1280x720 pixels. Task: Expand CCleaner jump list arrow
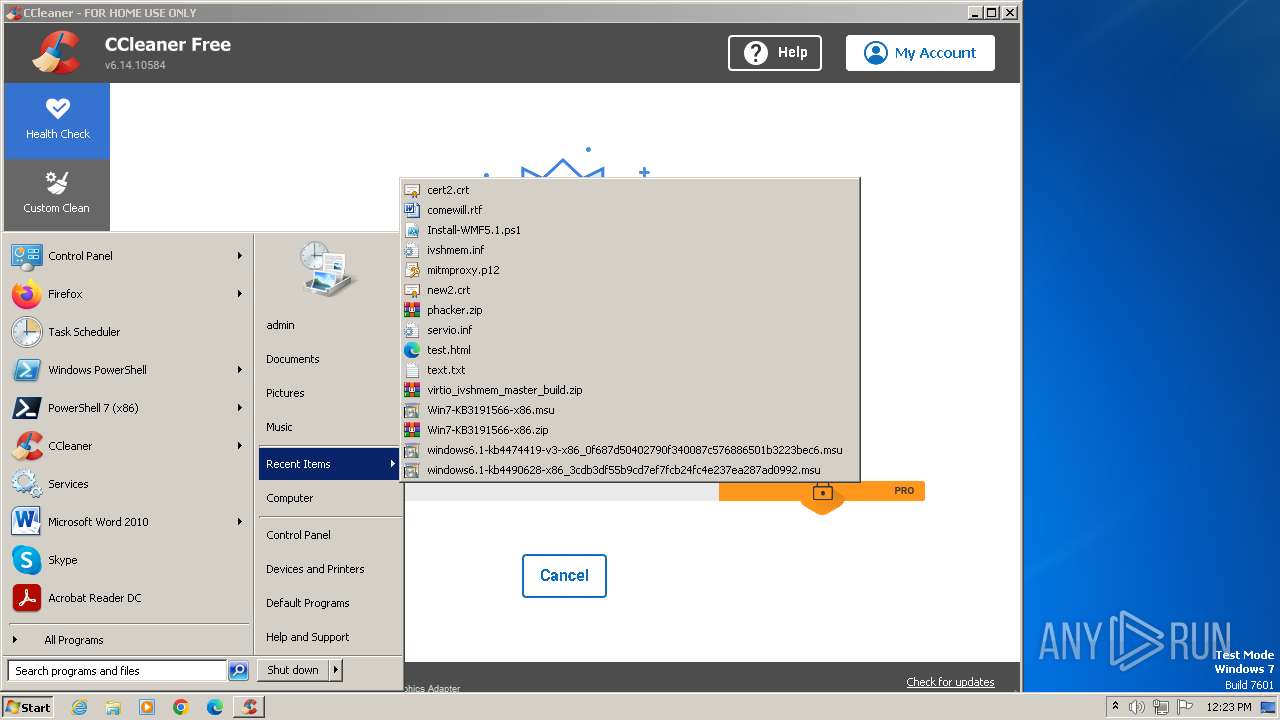coord(240,446)
